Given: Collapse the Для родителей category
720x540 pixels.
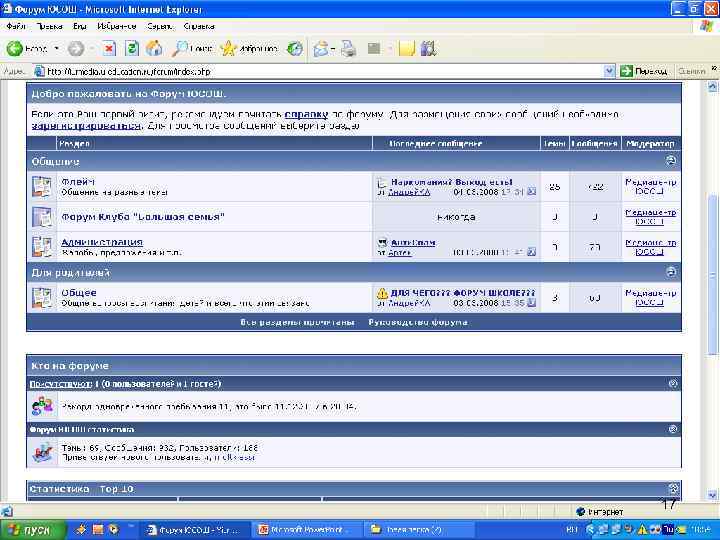Looking at the screenshot, I should (671, 272).
